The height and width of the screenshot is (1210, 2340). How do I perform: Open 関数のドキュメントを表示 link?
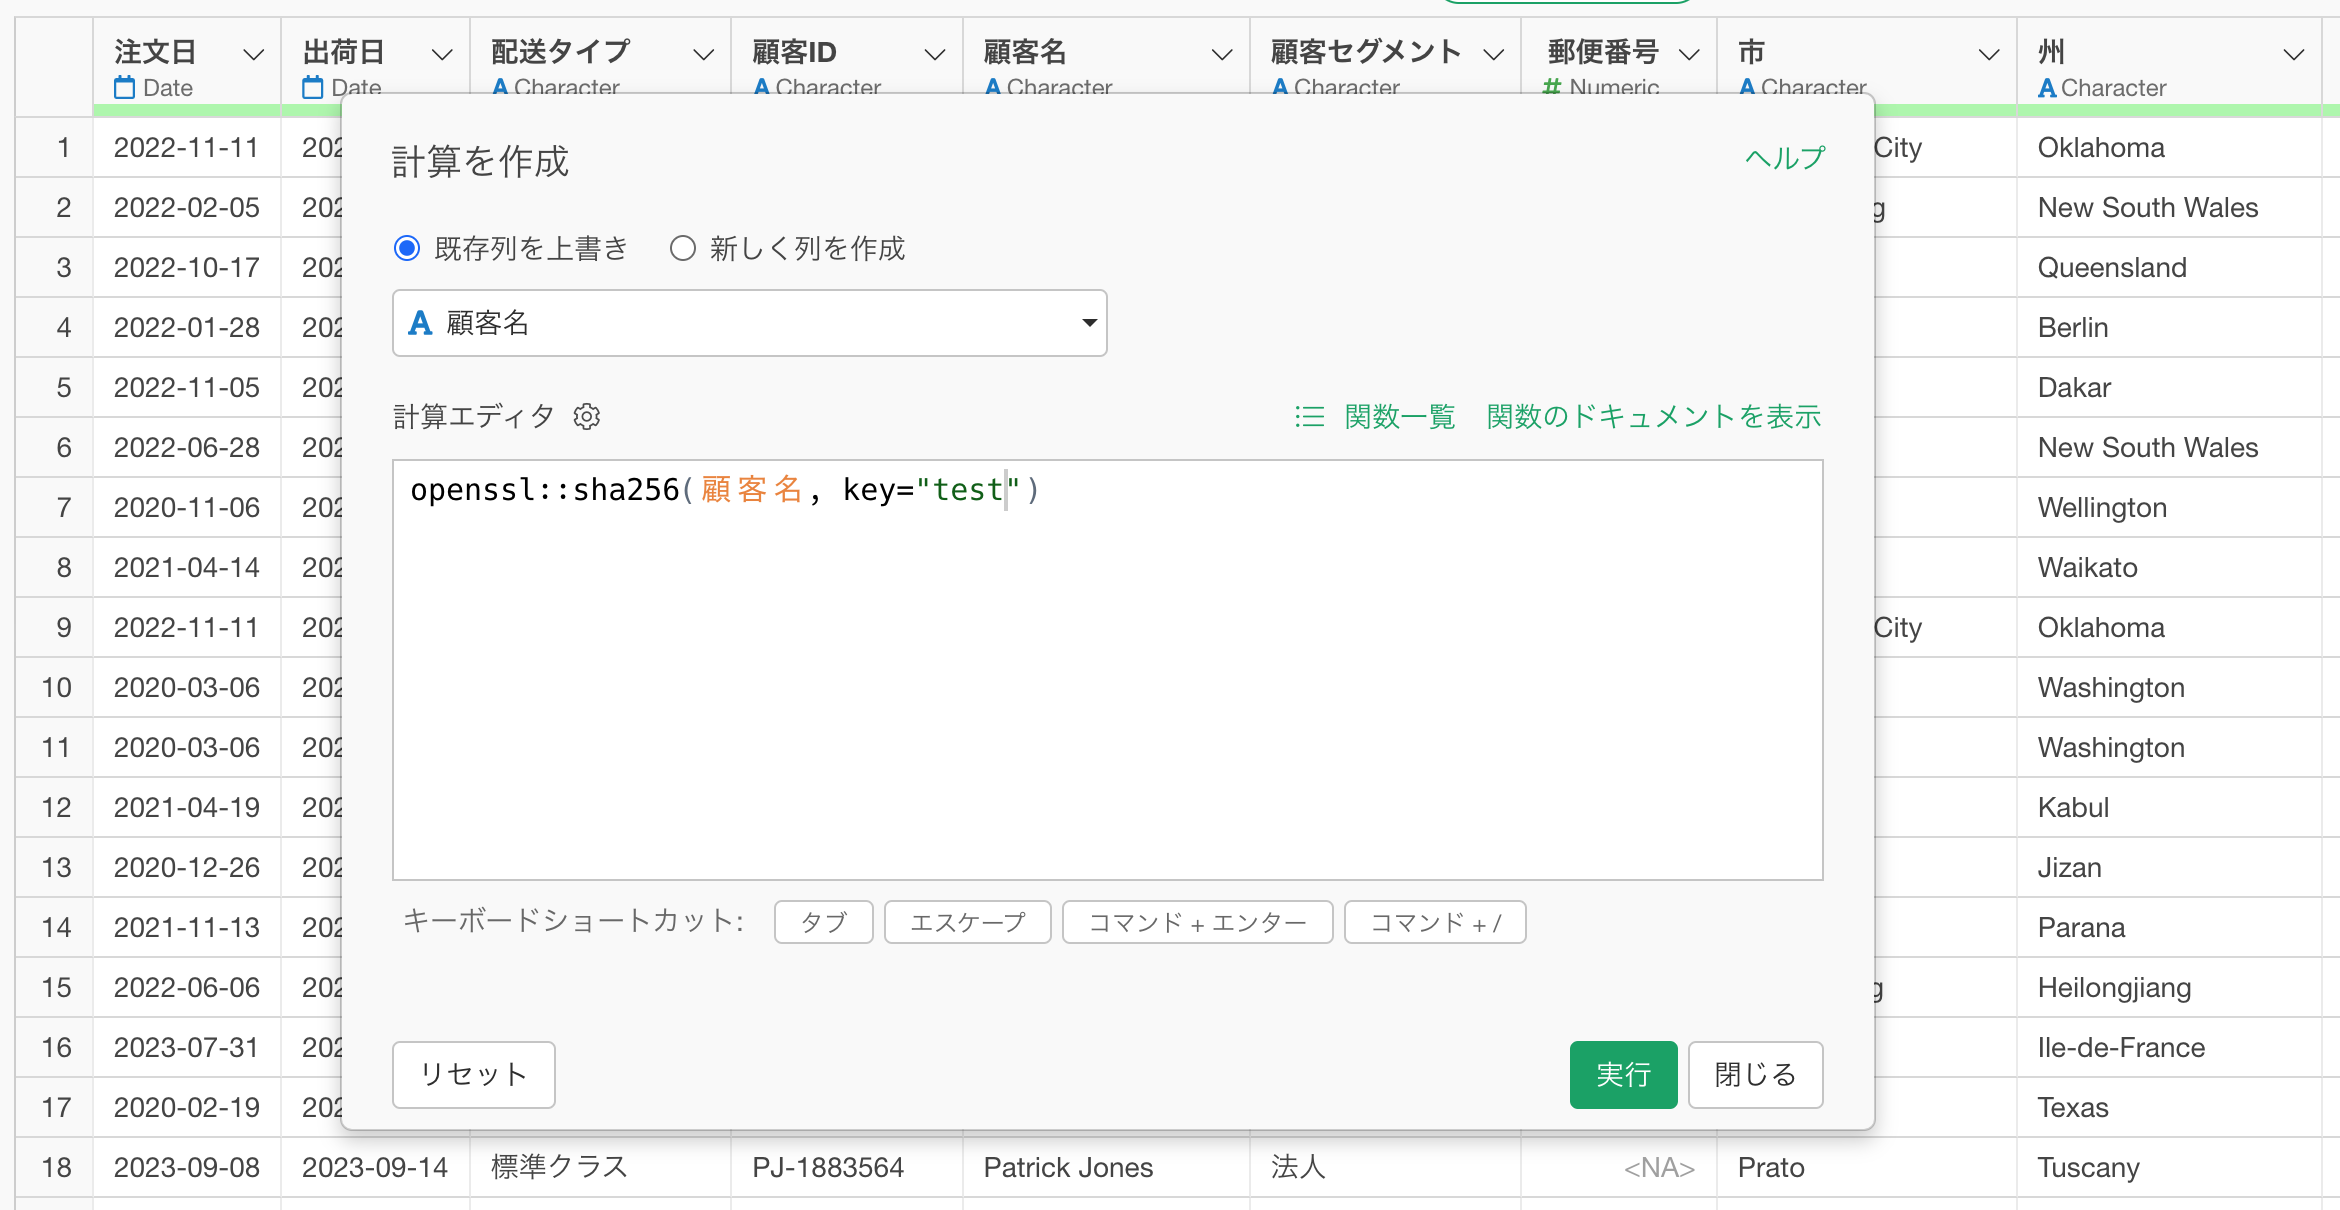tap(1653, 416)
